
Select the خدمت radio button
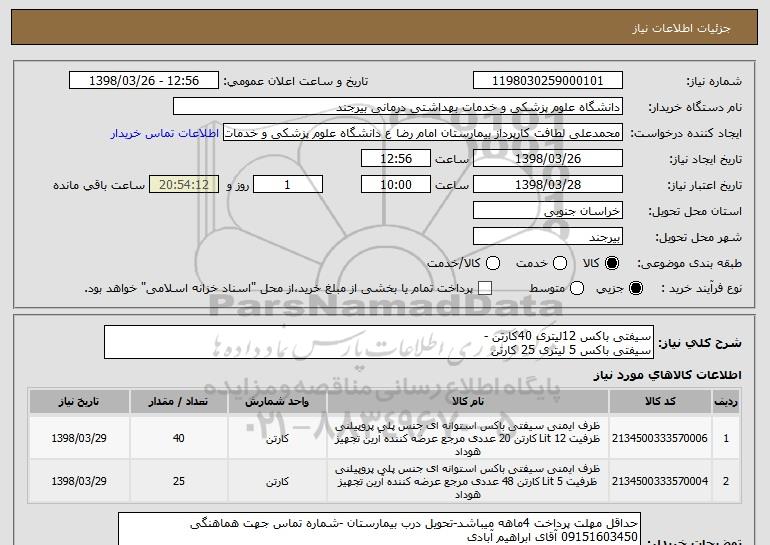(x=560, y=263)
